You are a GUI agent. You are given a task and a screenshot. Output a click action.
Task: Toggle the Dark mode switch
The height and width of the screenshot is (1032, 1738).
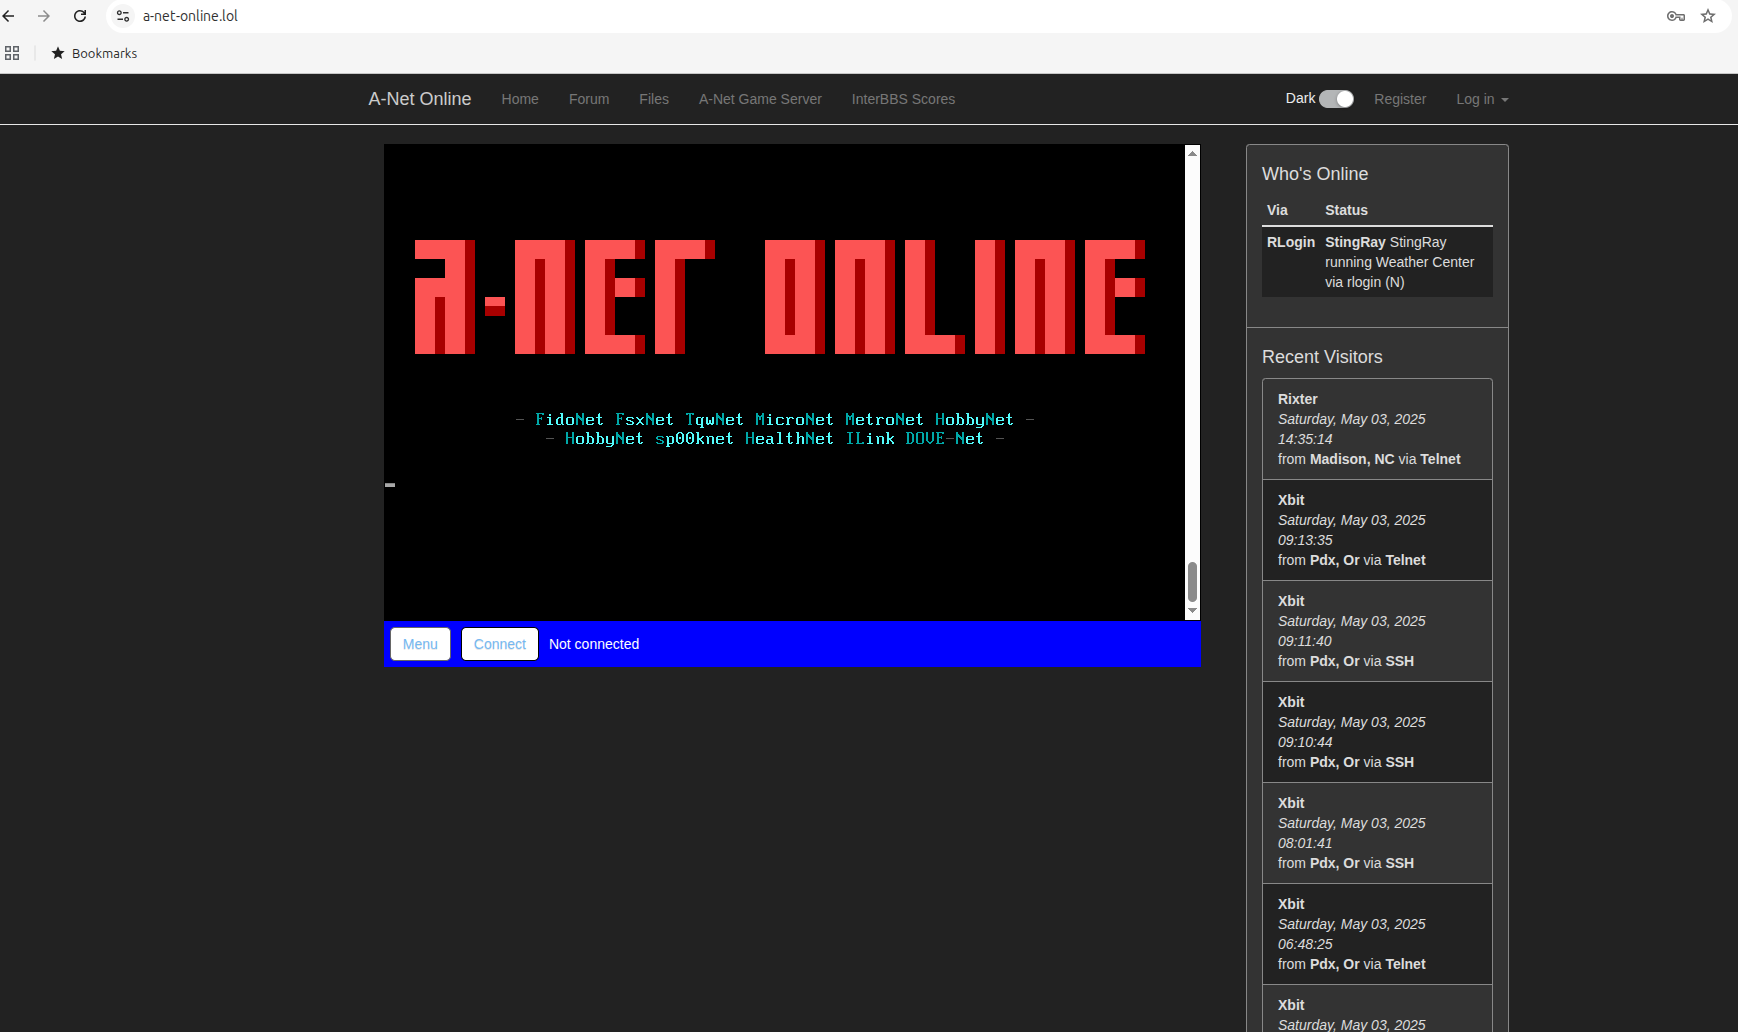pyautogui.click(x=1336, y=98)
